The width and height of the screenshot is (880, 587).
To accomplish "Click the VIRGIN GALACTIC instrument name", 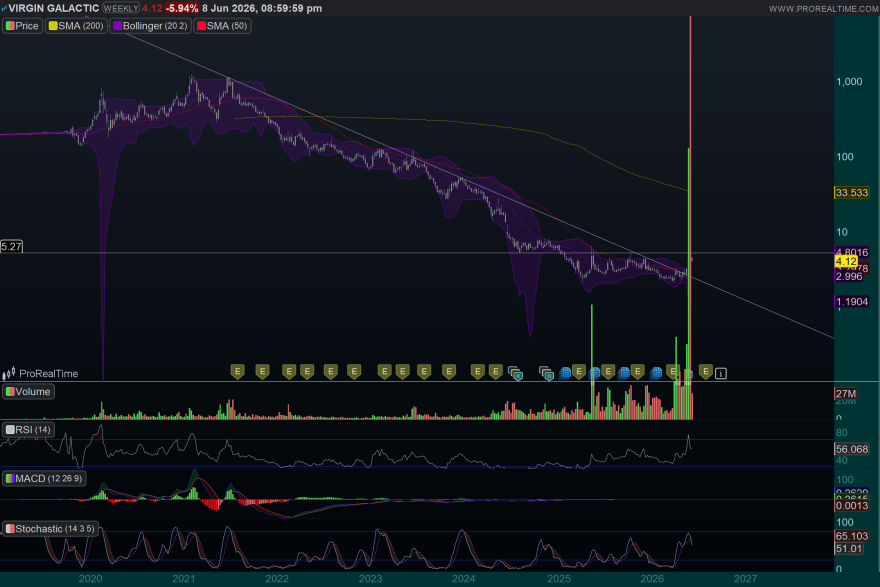I will [x=53, y=8].
